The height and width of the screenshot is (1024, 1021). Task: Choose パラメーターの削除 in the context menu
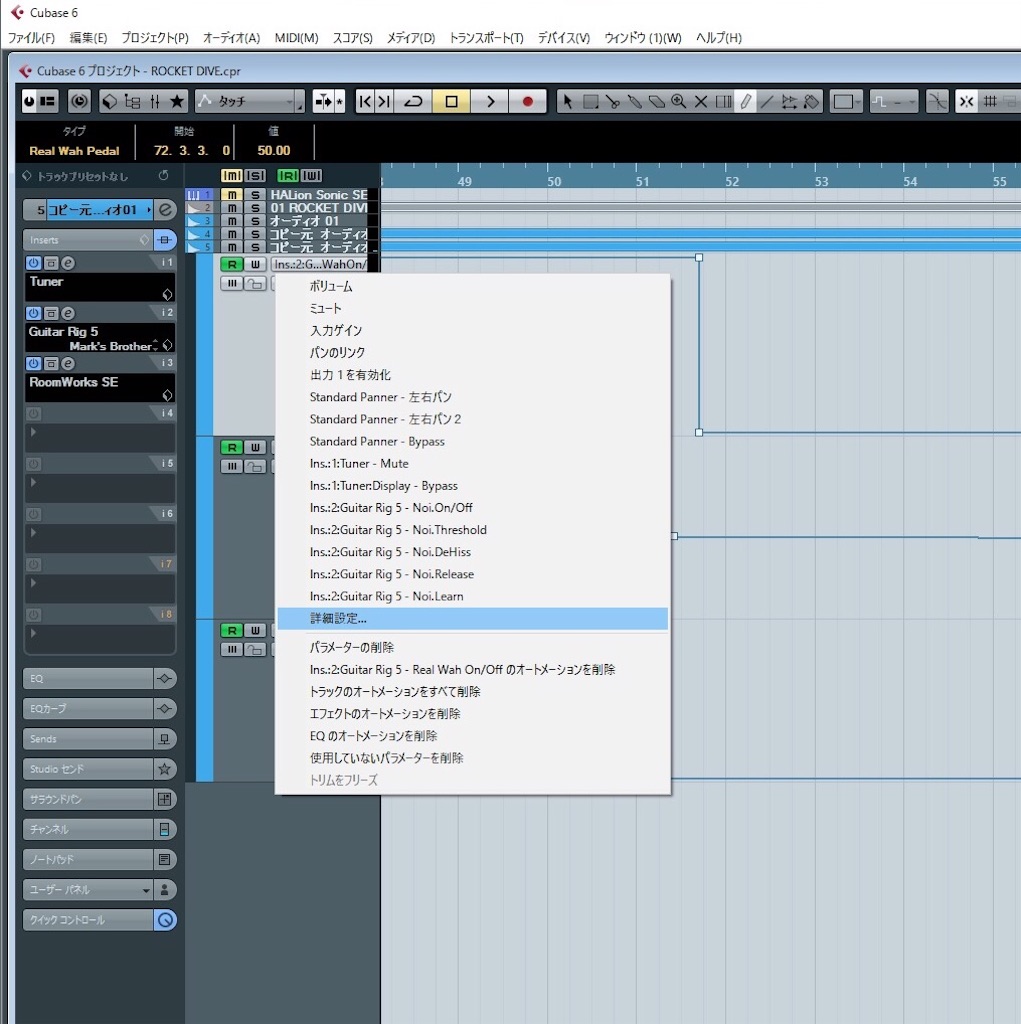click(472, 647)
